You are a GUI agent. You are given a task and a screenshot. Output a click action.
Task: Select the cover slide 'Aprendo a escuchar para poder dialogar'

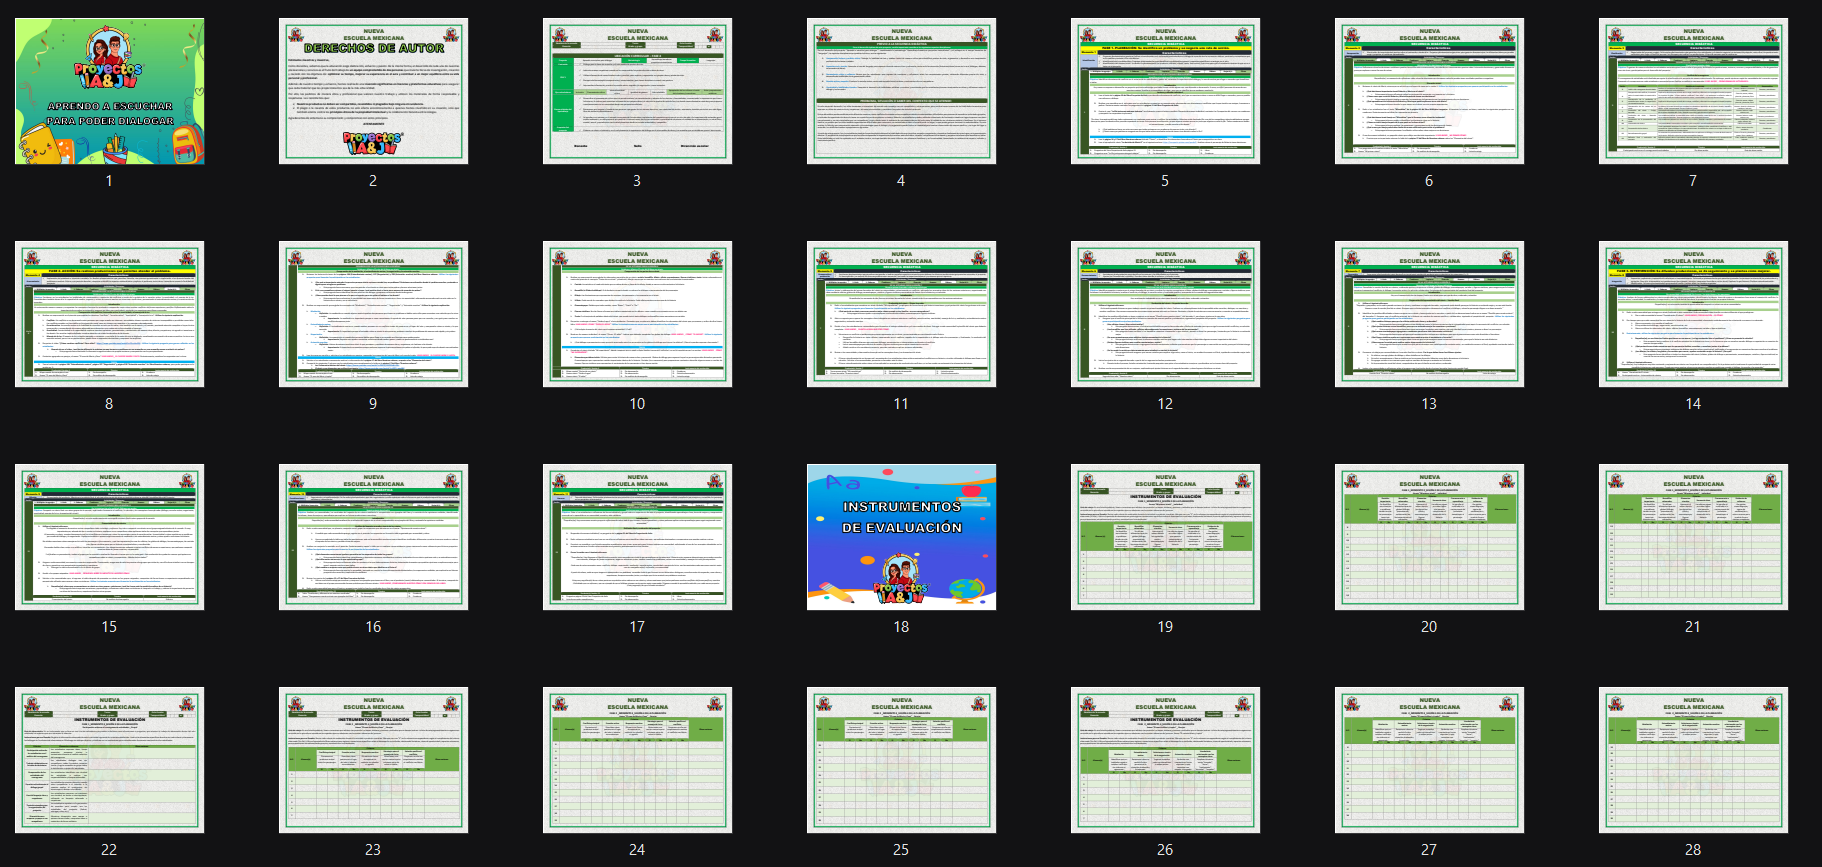coord(109,91)
